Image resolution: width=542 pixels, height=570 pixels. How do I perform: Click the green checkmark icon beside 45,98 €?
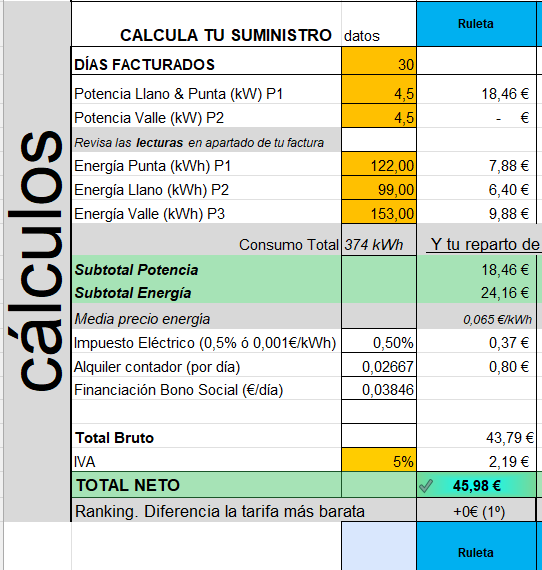coord(426,486)
